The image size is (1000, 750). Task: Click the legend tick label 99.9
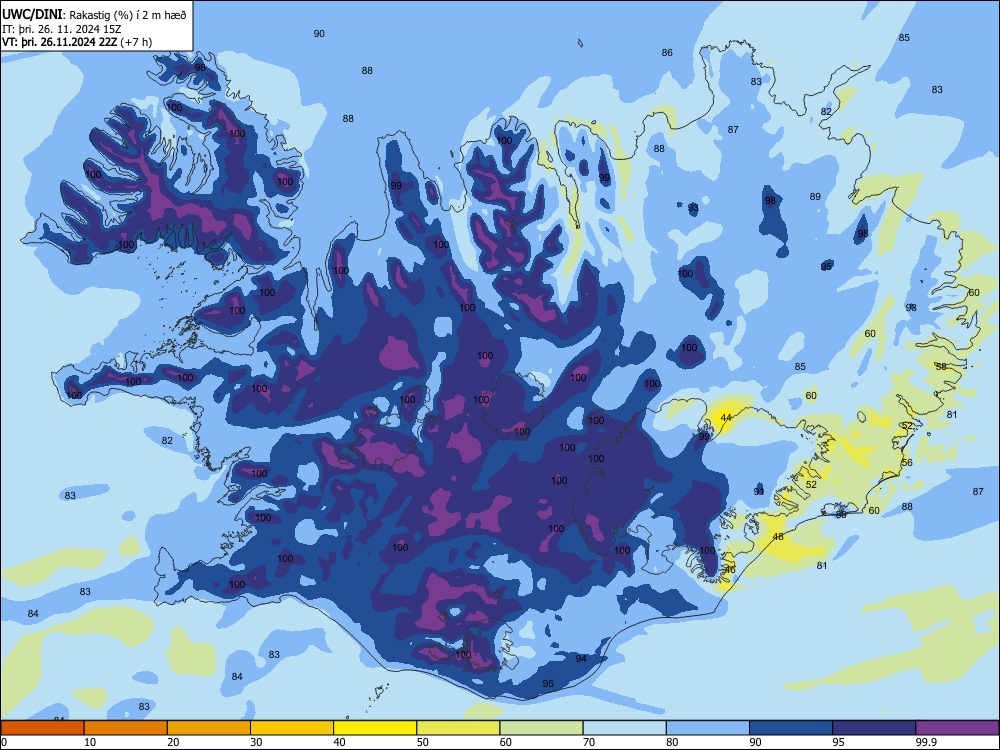(x=925, y=742)
